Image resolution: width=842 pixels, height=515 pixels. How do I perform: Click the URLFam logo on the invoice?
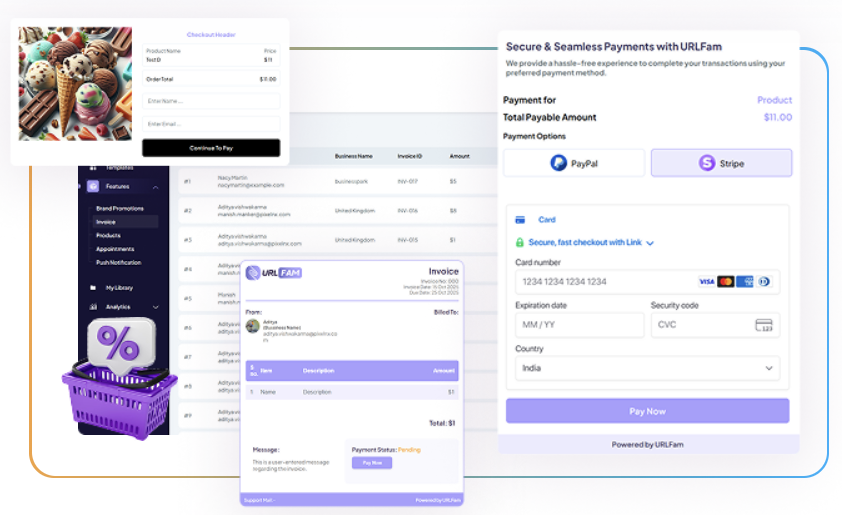tap(274, 273)
